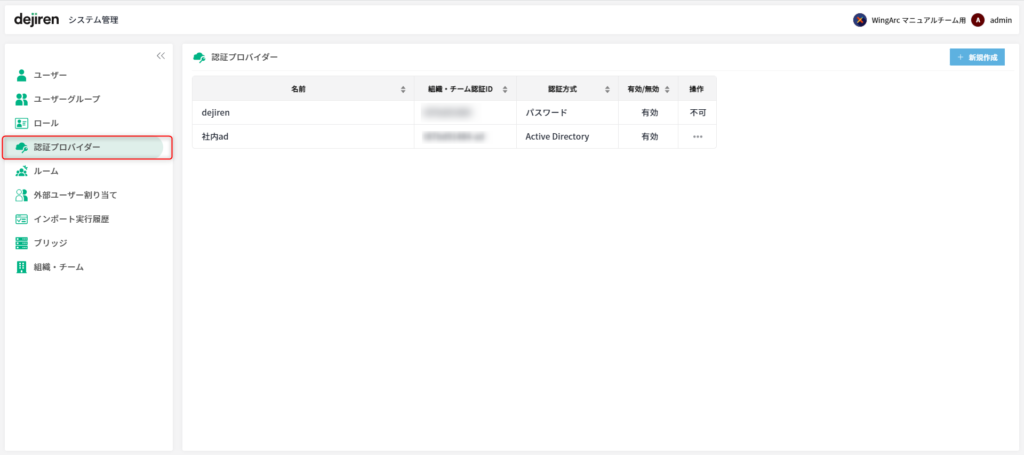The width and height of the screenshot is (1024, 455).
Task: Sort table by 認証方式 column
Action: tap(607, 89)
